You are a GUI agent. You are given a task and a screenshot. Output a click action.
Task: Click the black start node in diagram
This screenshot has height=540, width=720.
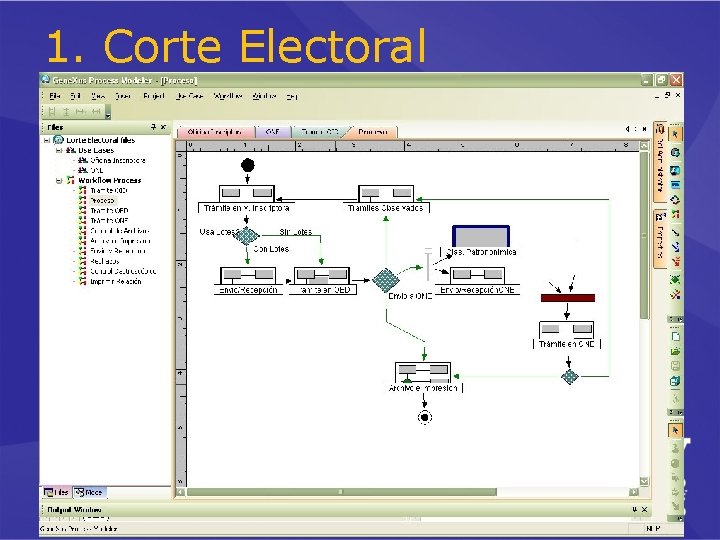coord(248,165)
